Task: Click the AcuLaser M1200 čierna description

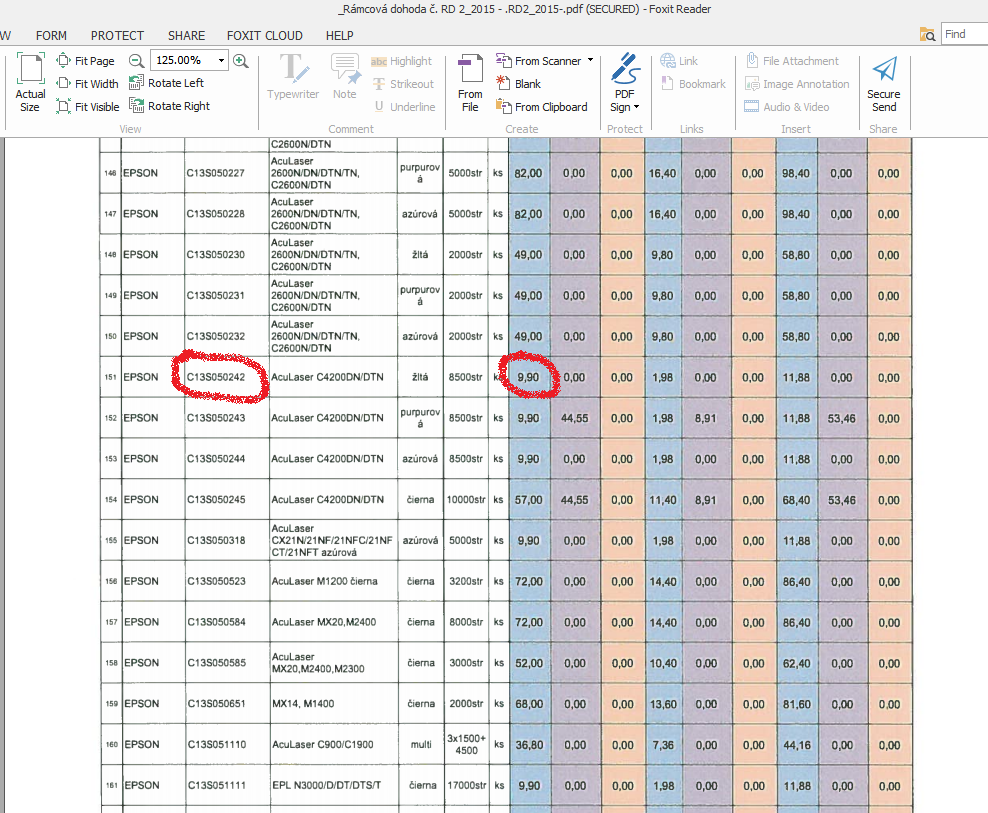Action: coord(325,581)
